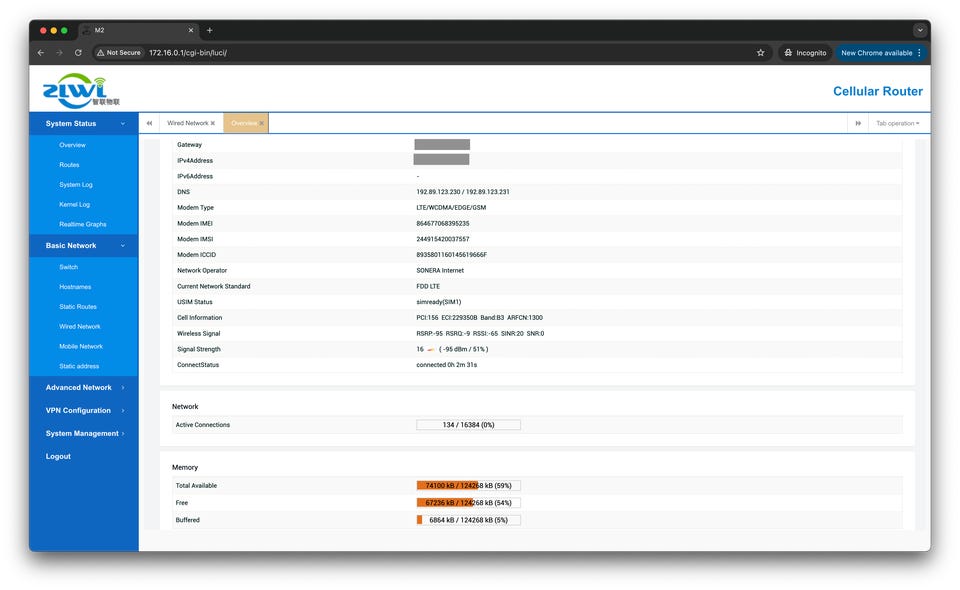Image resolution: width=960 pixels, height=590 pixels.
Task: Open Static address in the sidebar
Action: click(79, 366)
